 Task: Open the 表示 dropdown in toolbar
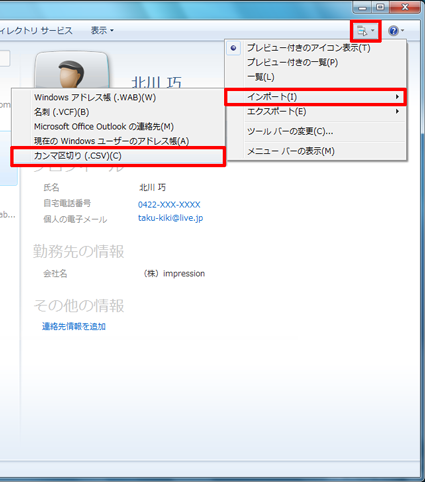coord(102,31)
